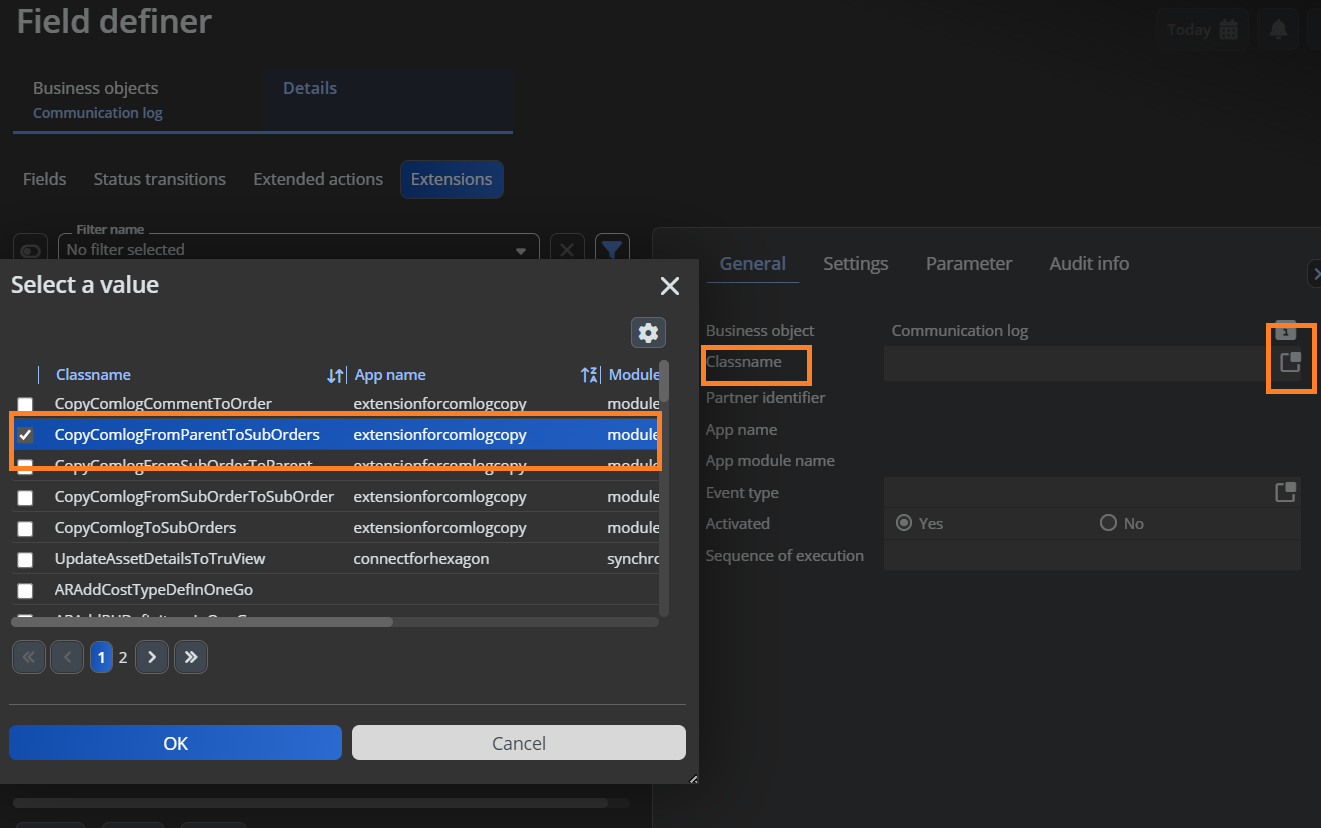Clear the selected filter with the X icon
This screenshot has height=828, width=1321.
(x=567, y=249)
